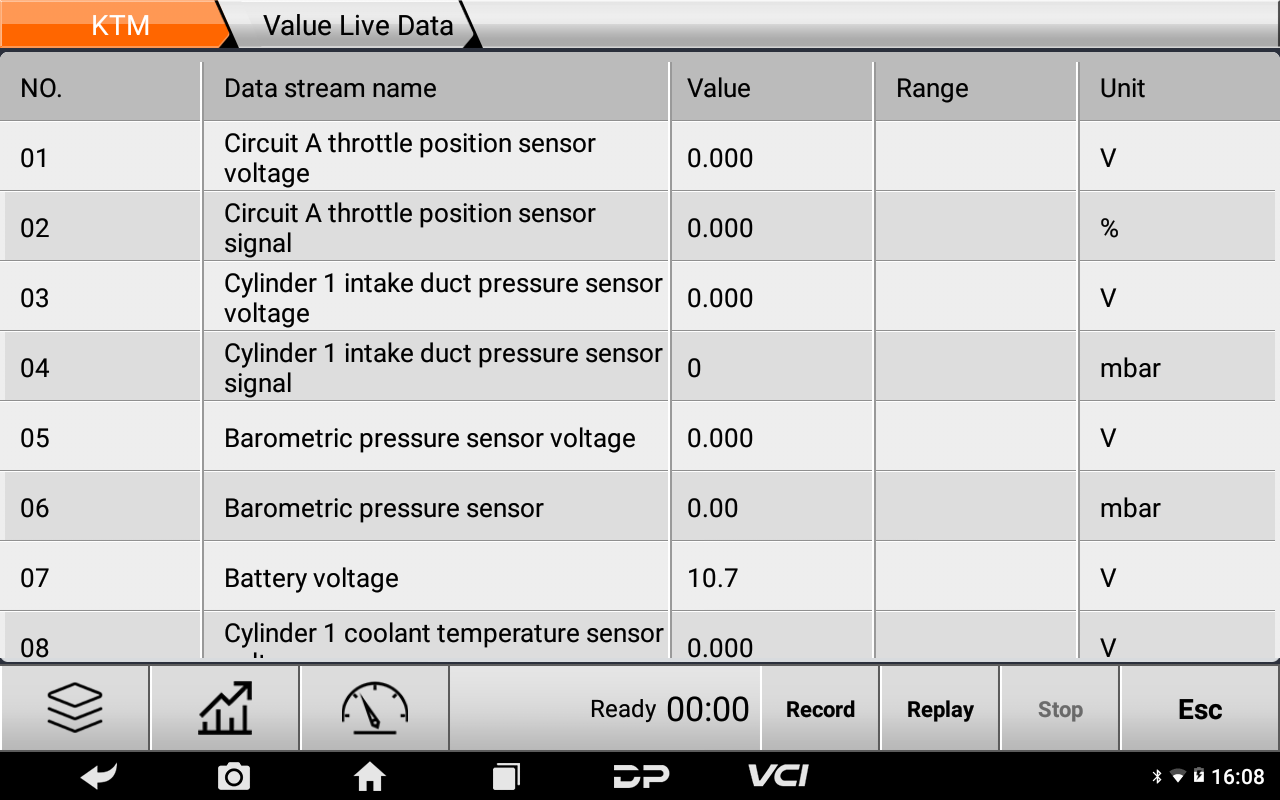Click the Record button
Image resolution: width=1280 pixels, height=800 pixels.
820,709
